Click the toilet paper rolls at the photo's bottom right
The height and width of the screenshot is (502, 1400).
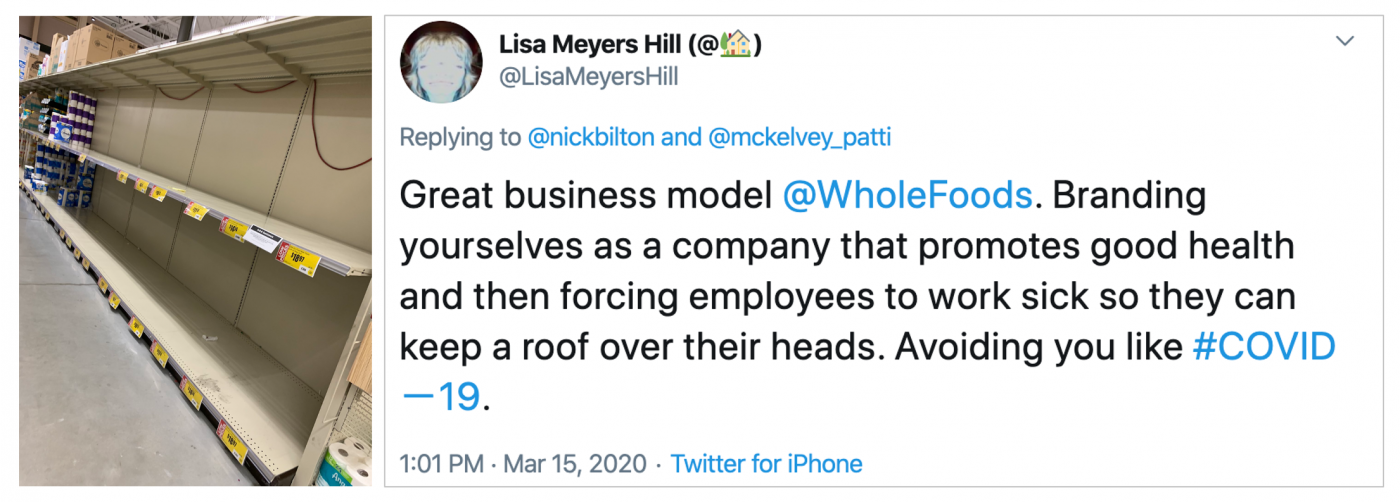tap(345, 462)
